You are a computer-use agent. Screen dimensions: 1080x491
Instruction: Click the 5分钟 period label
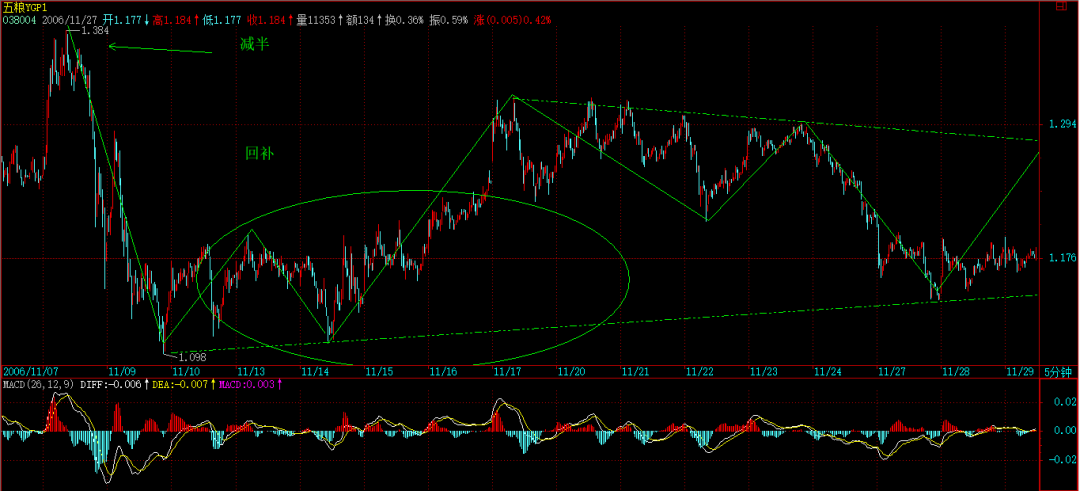(x=1058, y=371)
